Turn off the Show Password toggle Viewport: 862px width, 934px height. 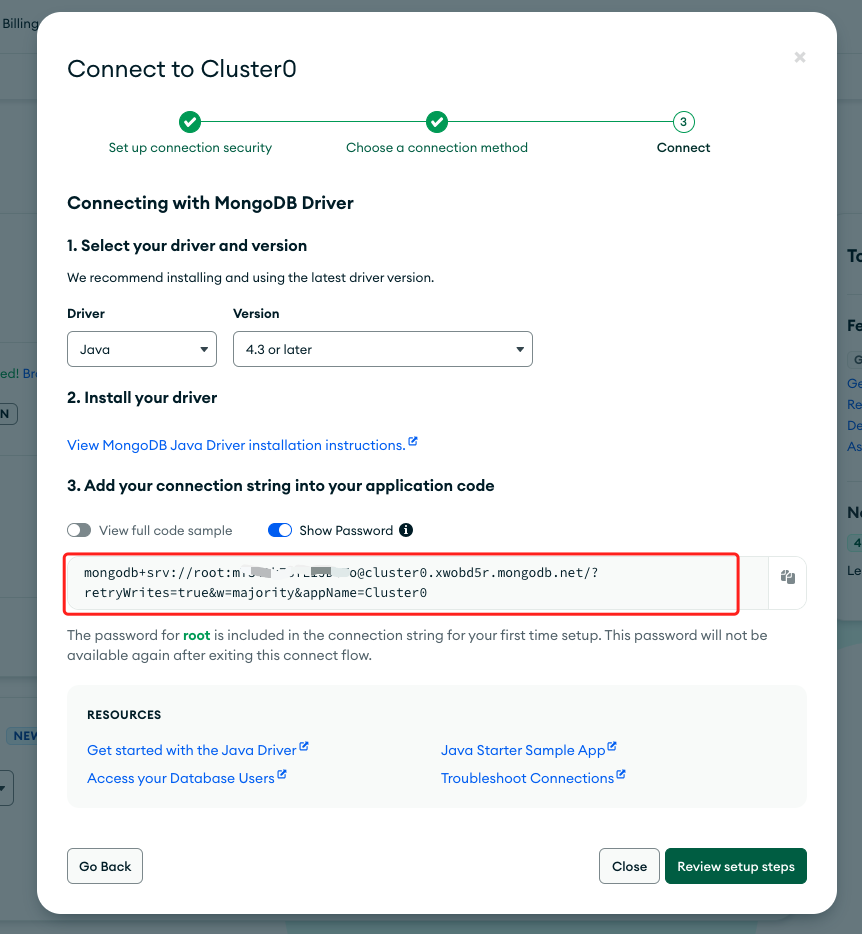(x=280, y=530)
